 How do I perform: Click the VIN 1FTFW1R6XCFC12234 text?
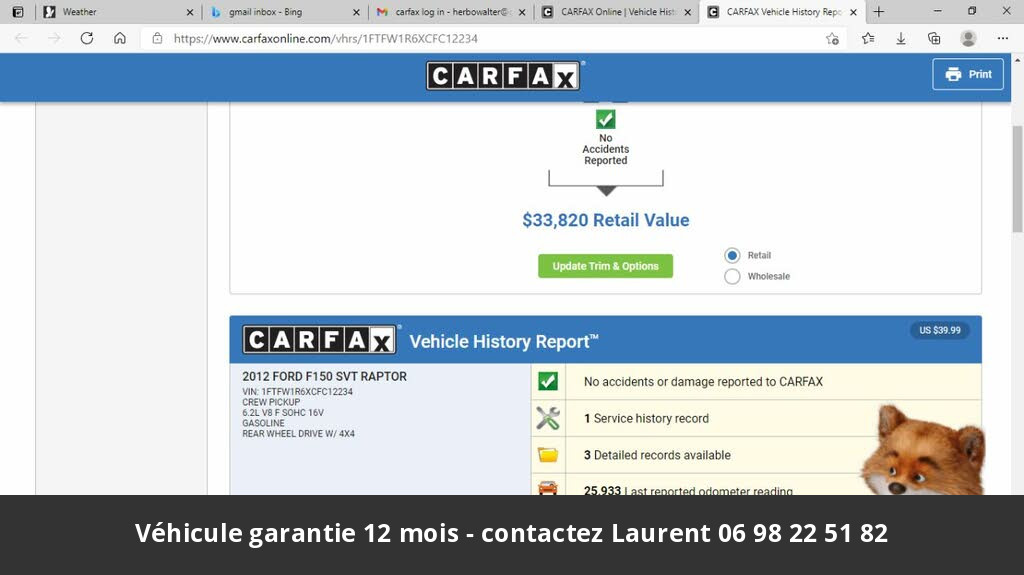tap(297, 392)
